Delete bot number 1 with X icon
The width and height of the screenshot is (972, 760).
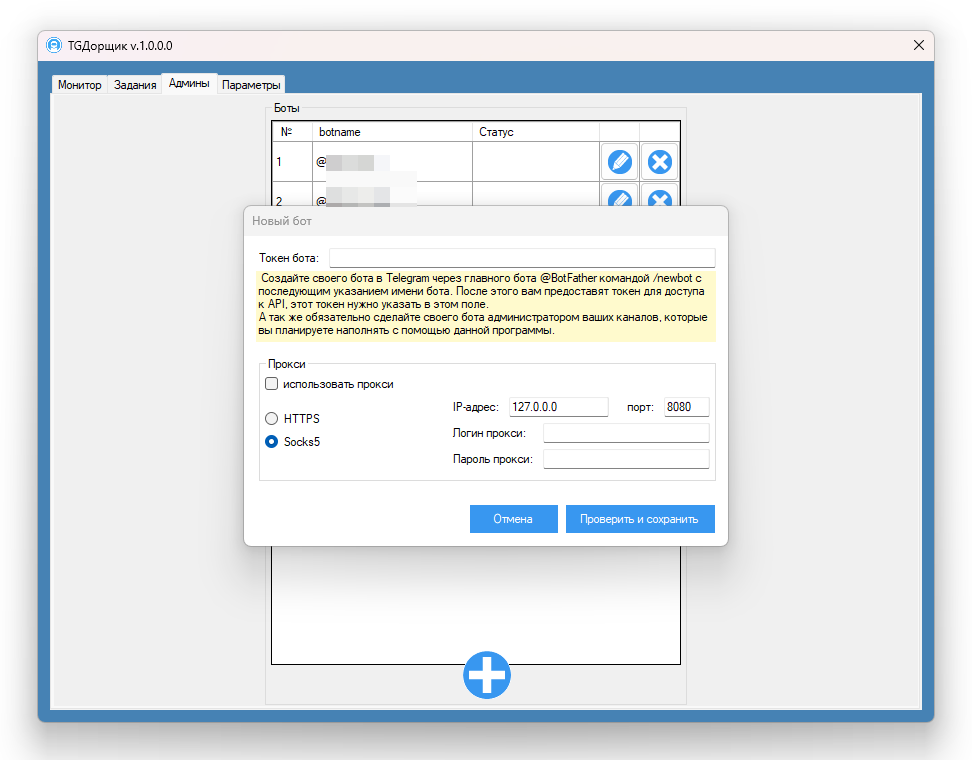[660, 162]
